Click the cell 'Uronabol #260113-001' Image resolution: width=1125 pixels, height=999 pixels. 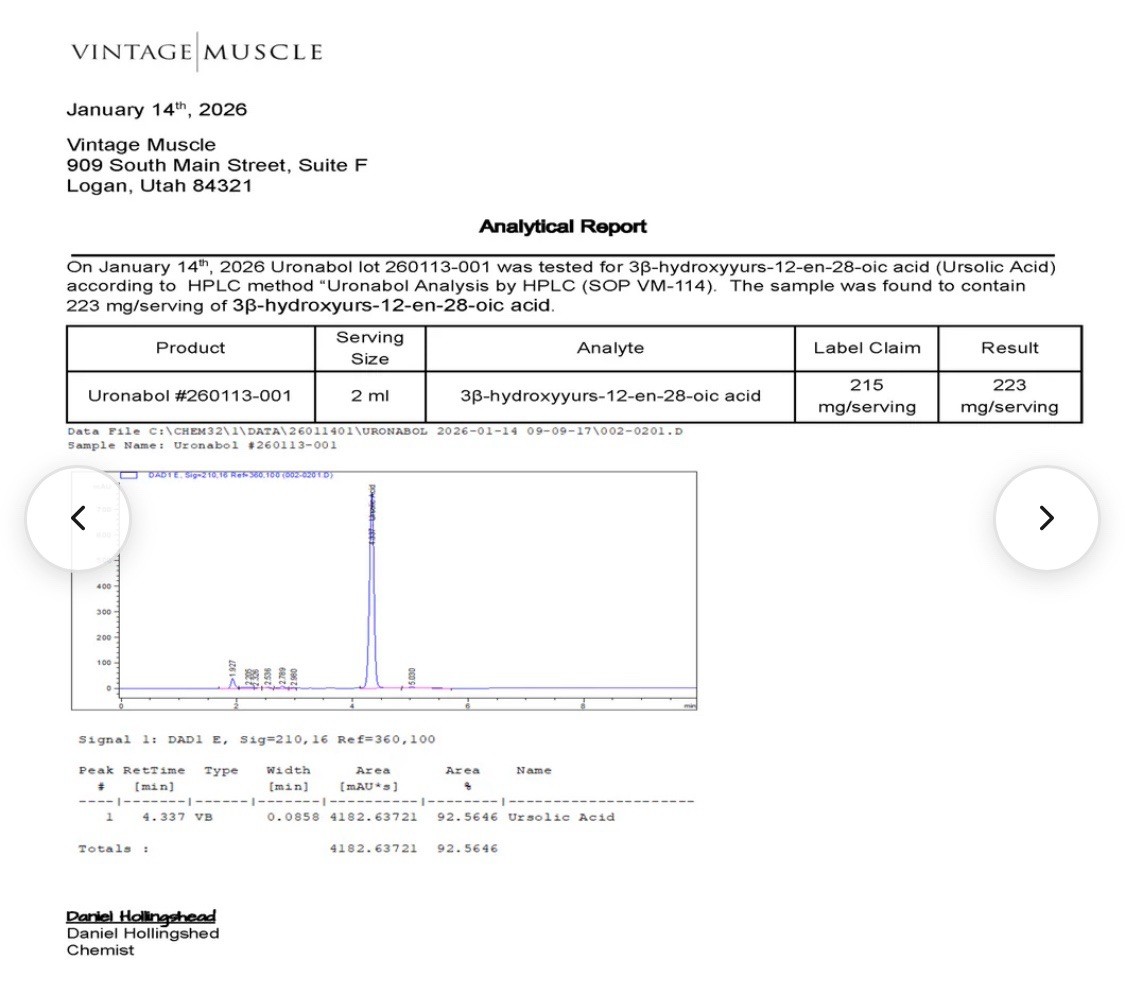coord(190,396)
